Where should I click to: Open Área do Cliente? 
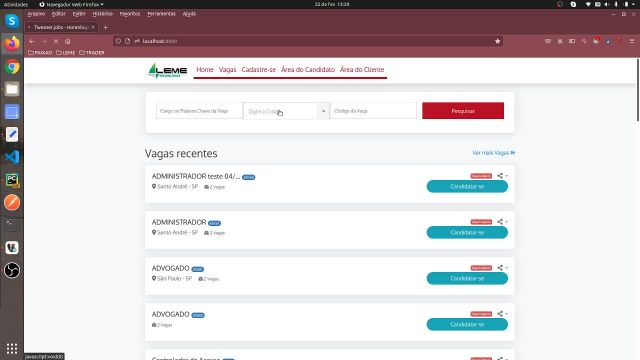tap(362, 70)
